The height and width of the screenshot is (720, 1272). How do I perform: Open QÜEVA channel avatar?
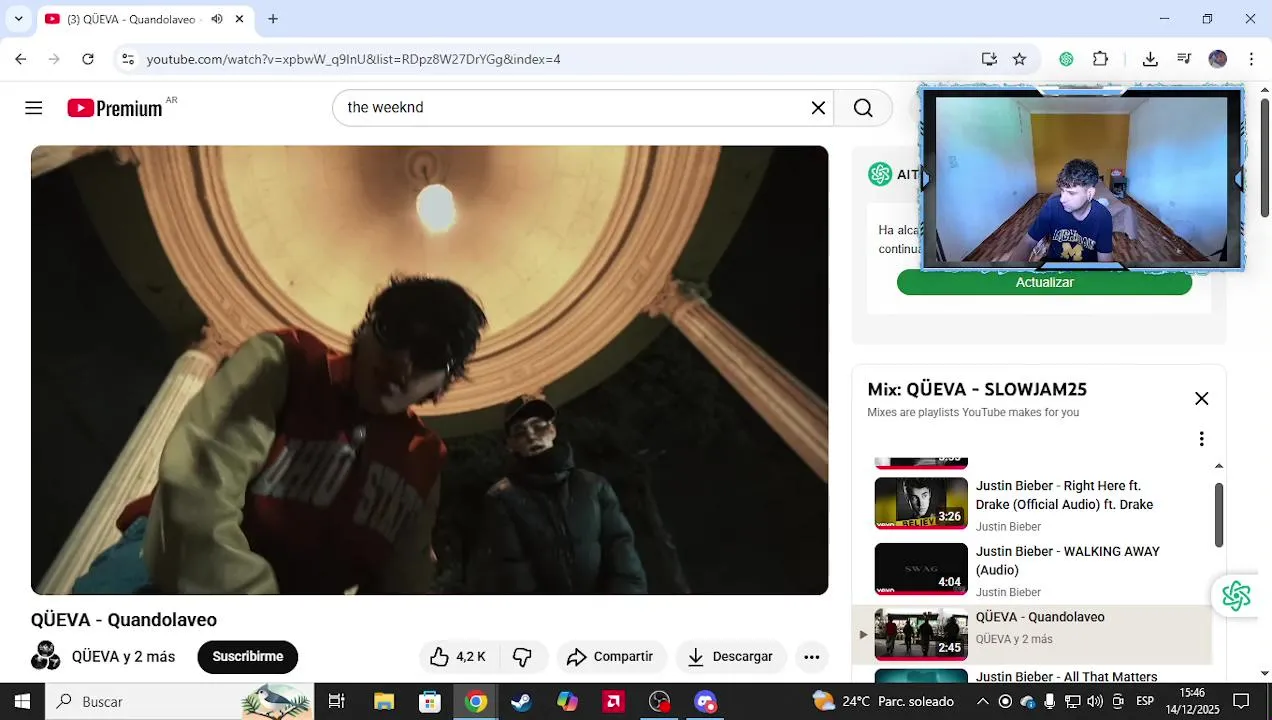coord(46,656)
